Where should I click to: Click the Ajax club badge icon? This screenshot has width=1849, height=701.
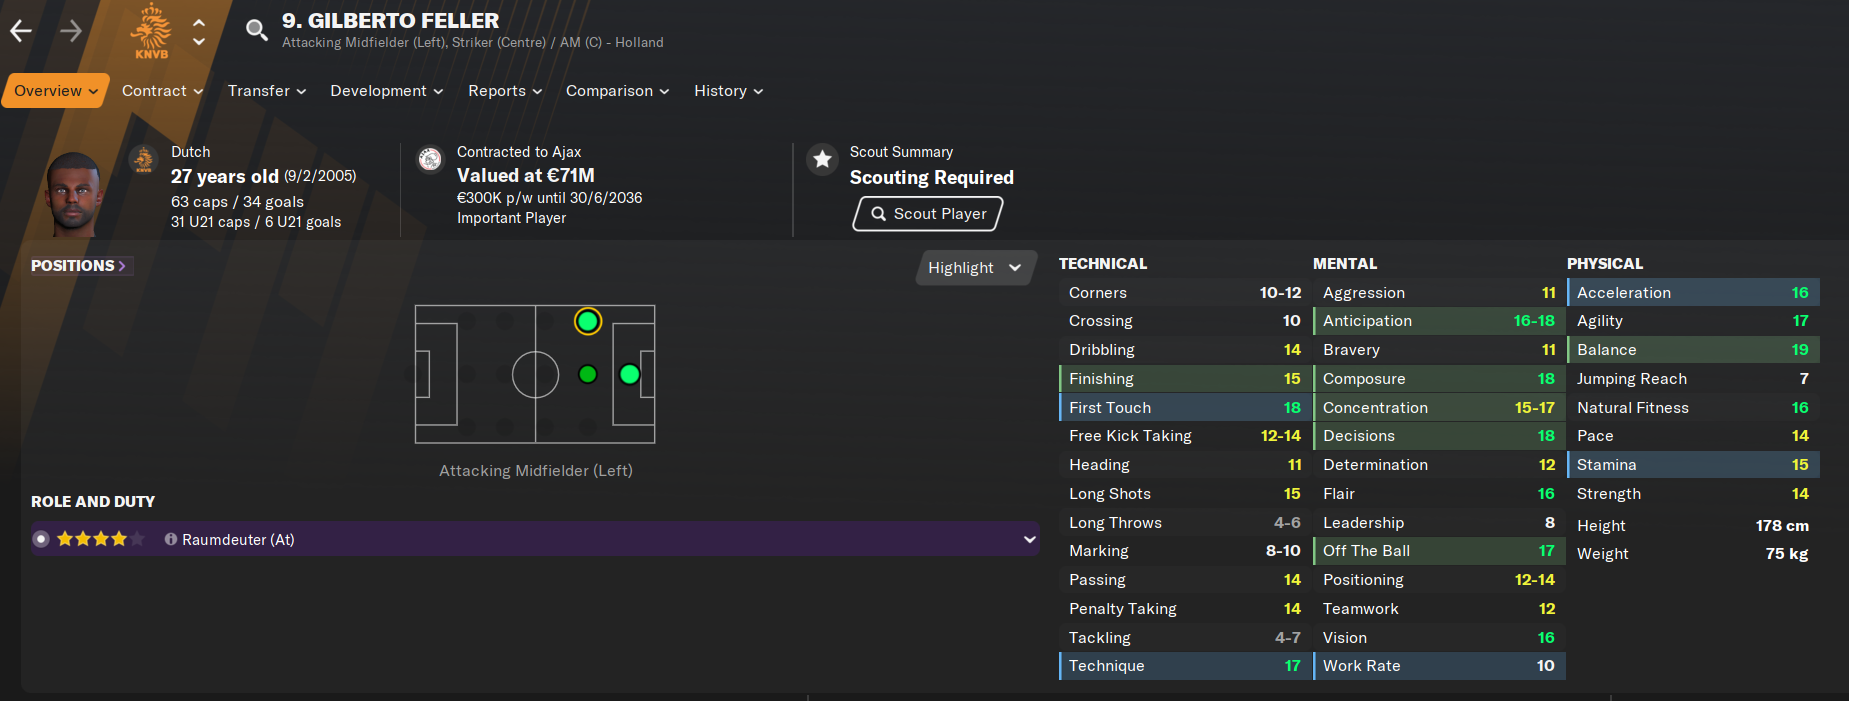(430, 159)
